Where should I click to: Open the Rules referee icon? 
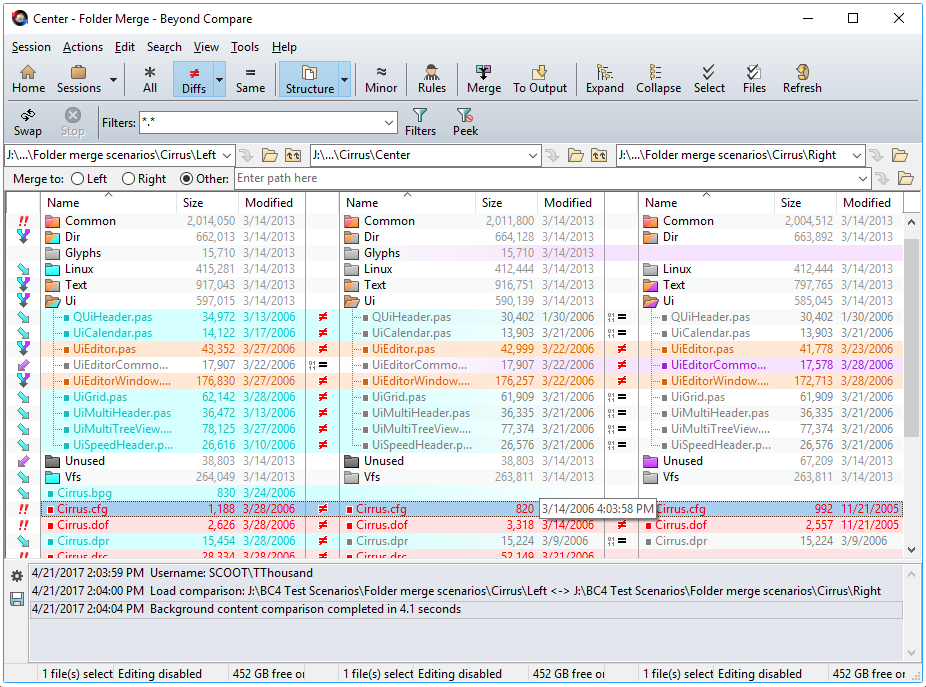(432, 78)
